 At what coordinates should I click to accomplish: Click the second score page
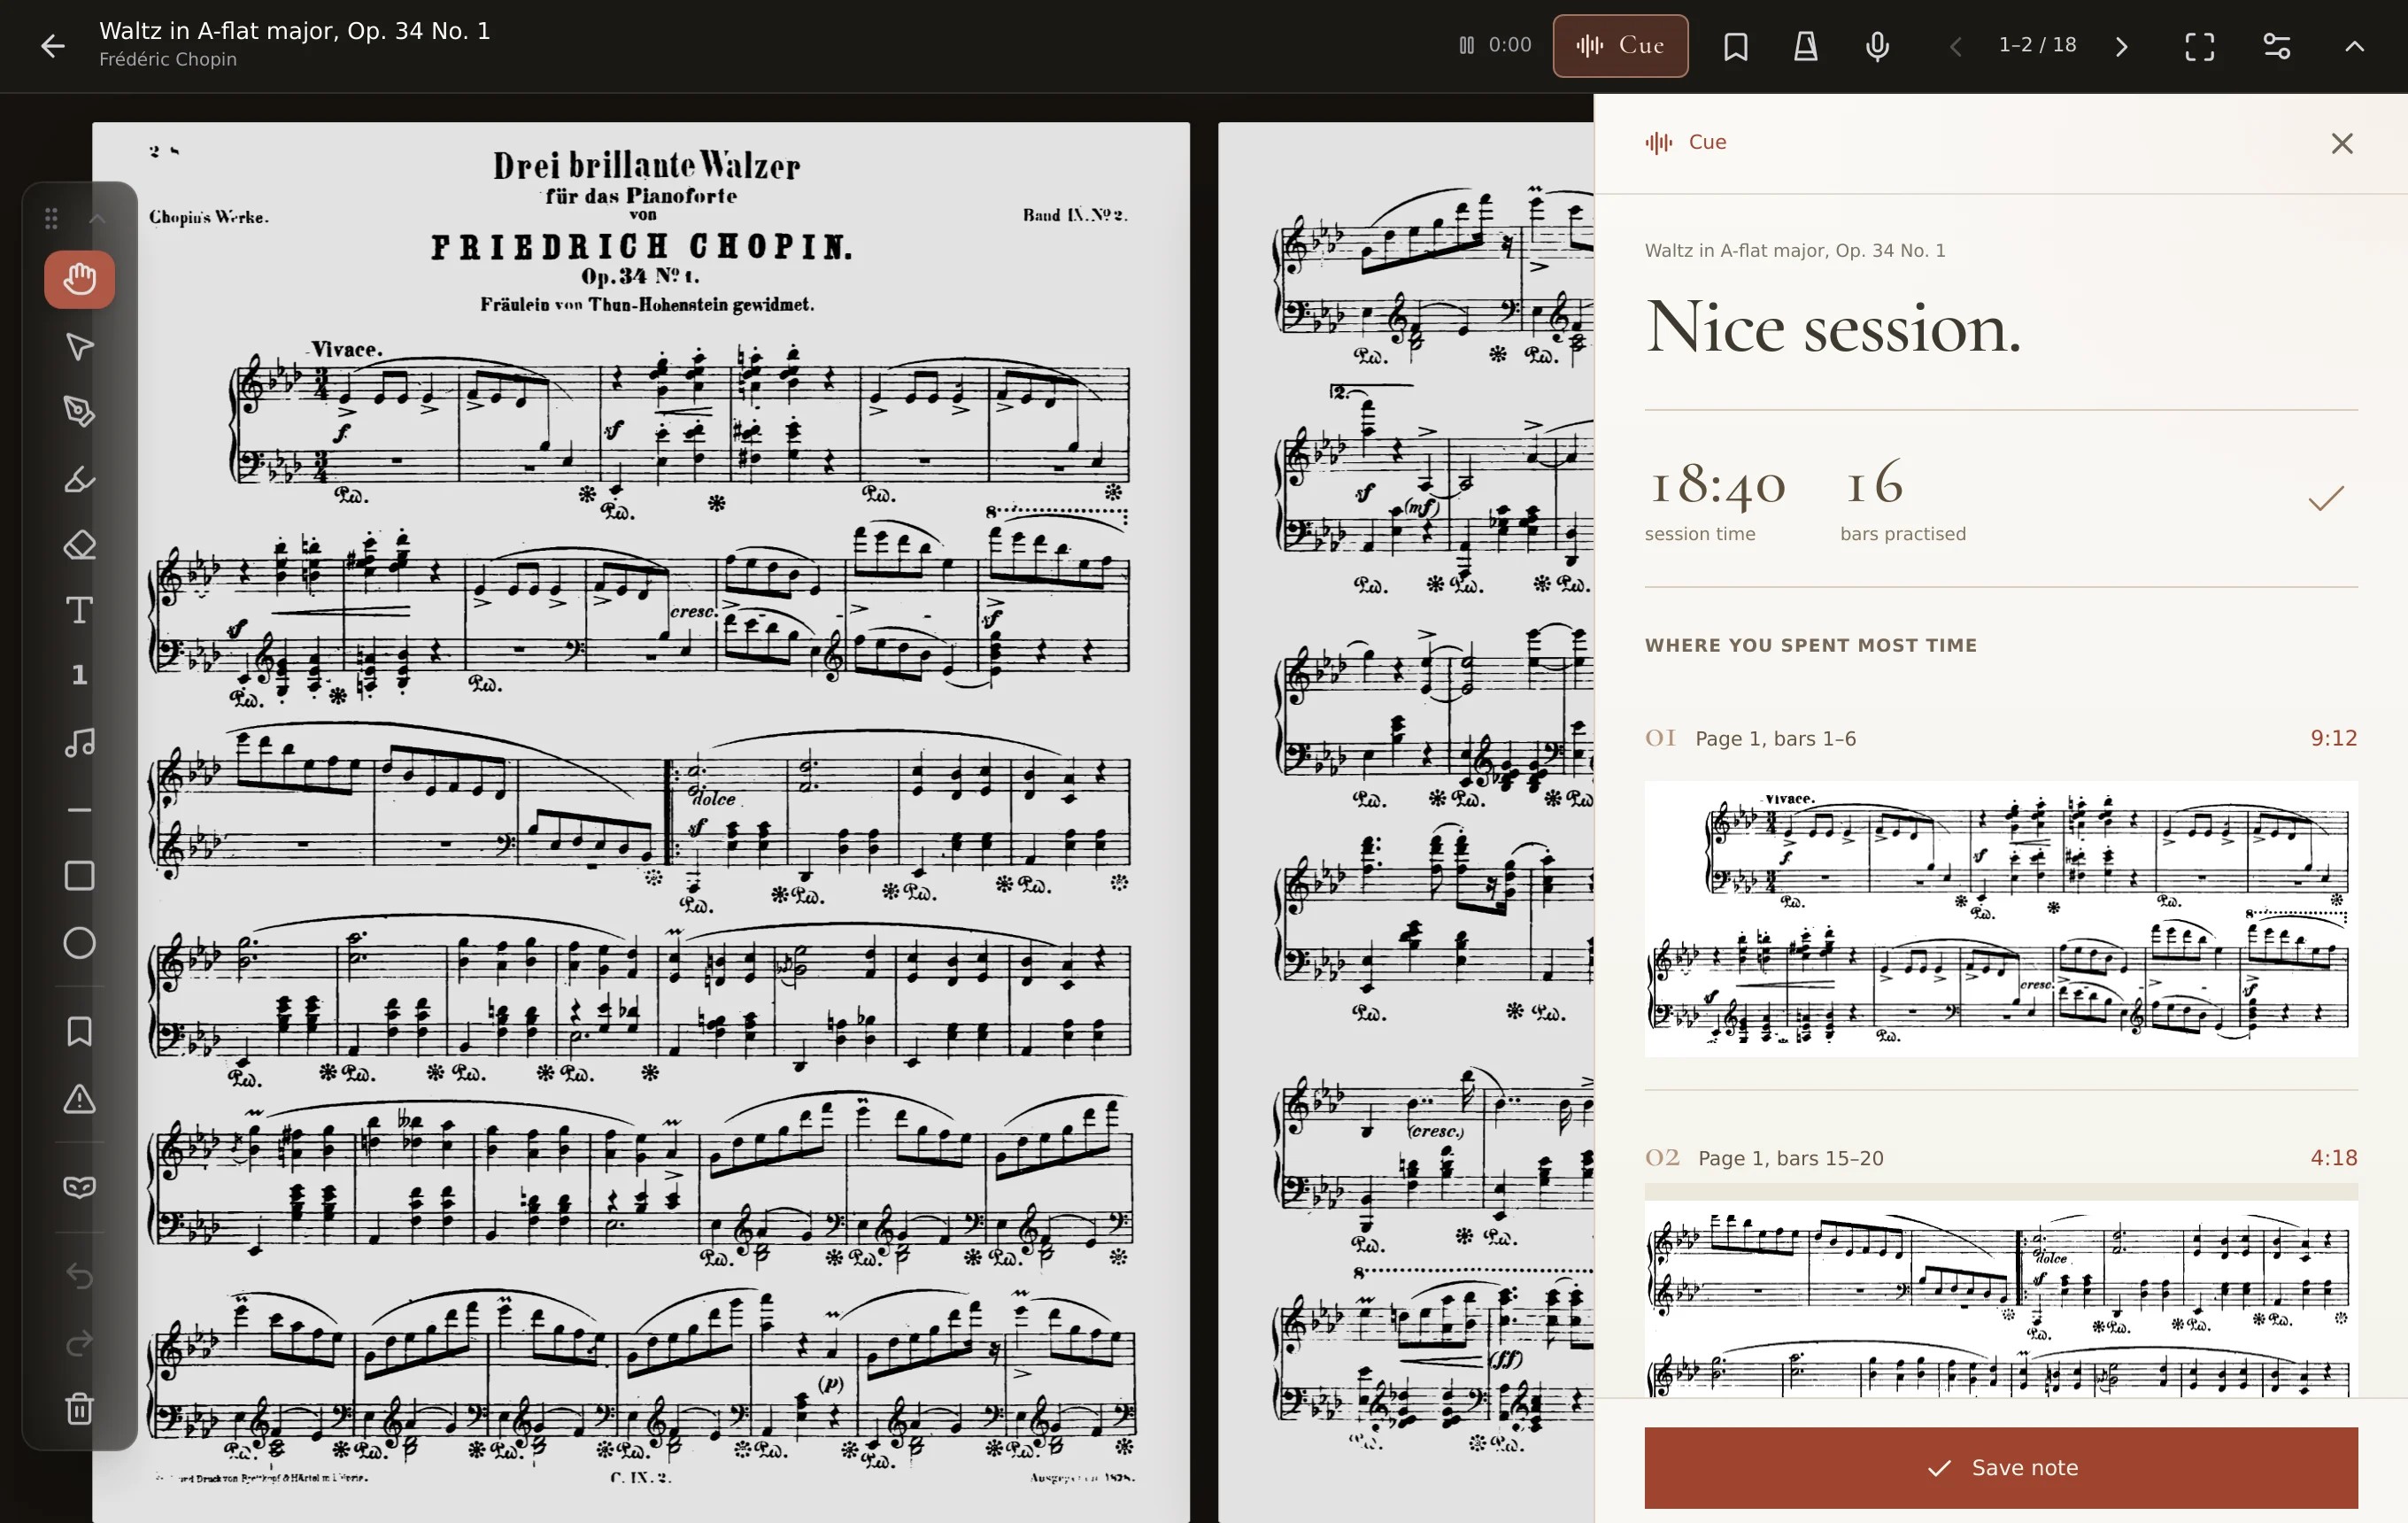(x=1406, y=822)
